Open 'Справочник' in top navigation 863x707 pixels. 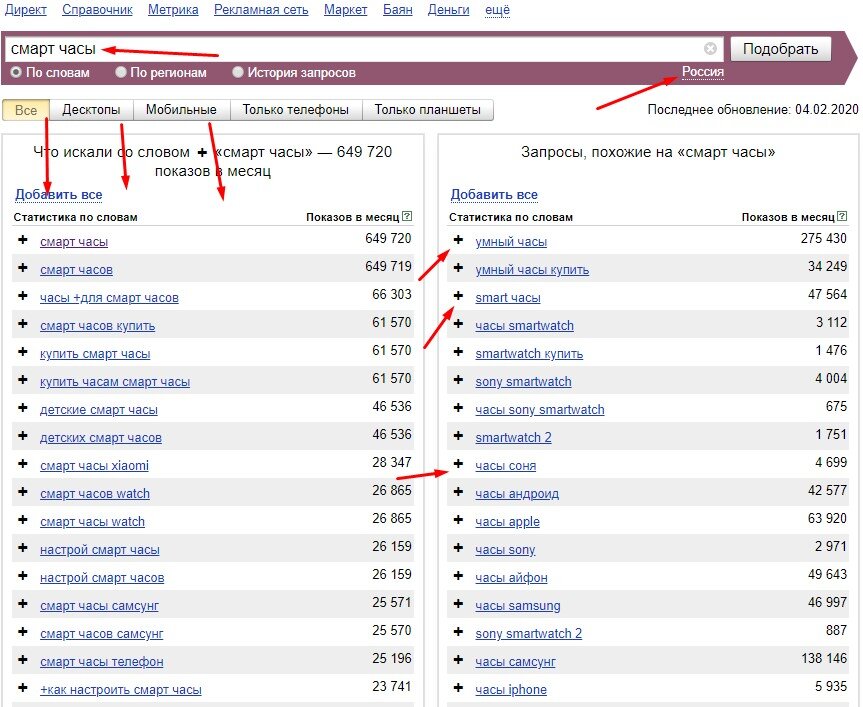tap(97, 10)
